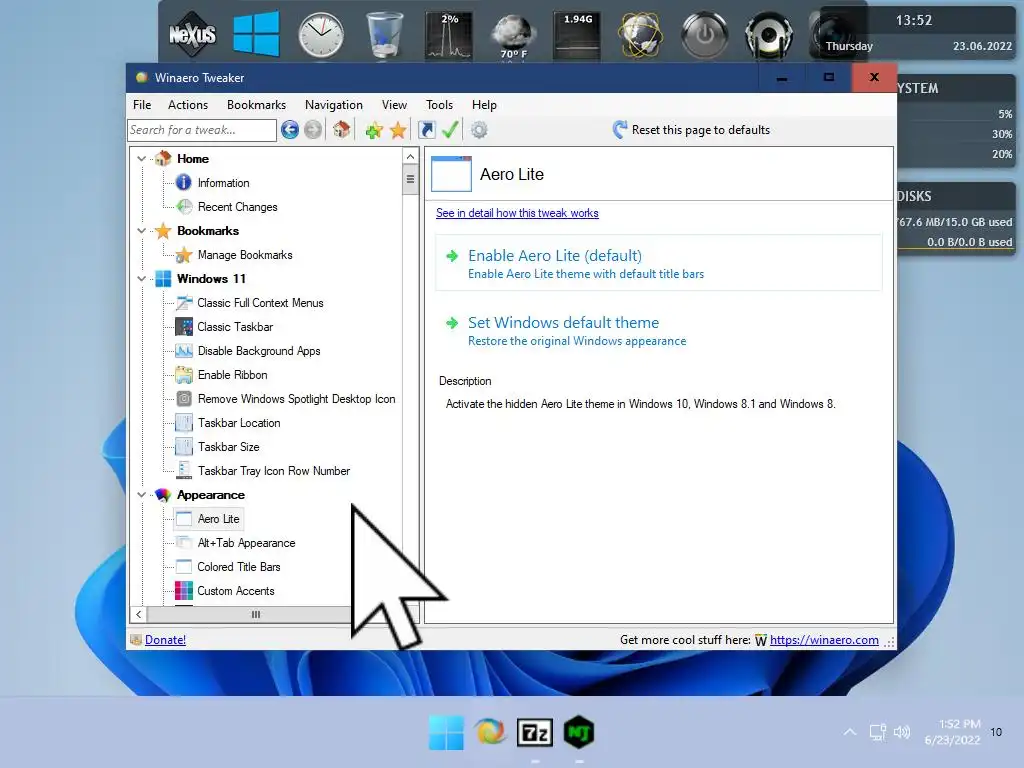The height and width of the screenshot is (768, 1024).
Task: Click Enable Aero Lite (default) option
Action: [659, 263]
